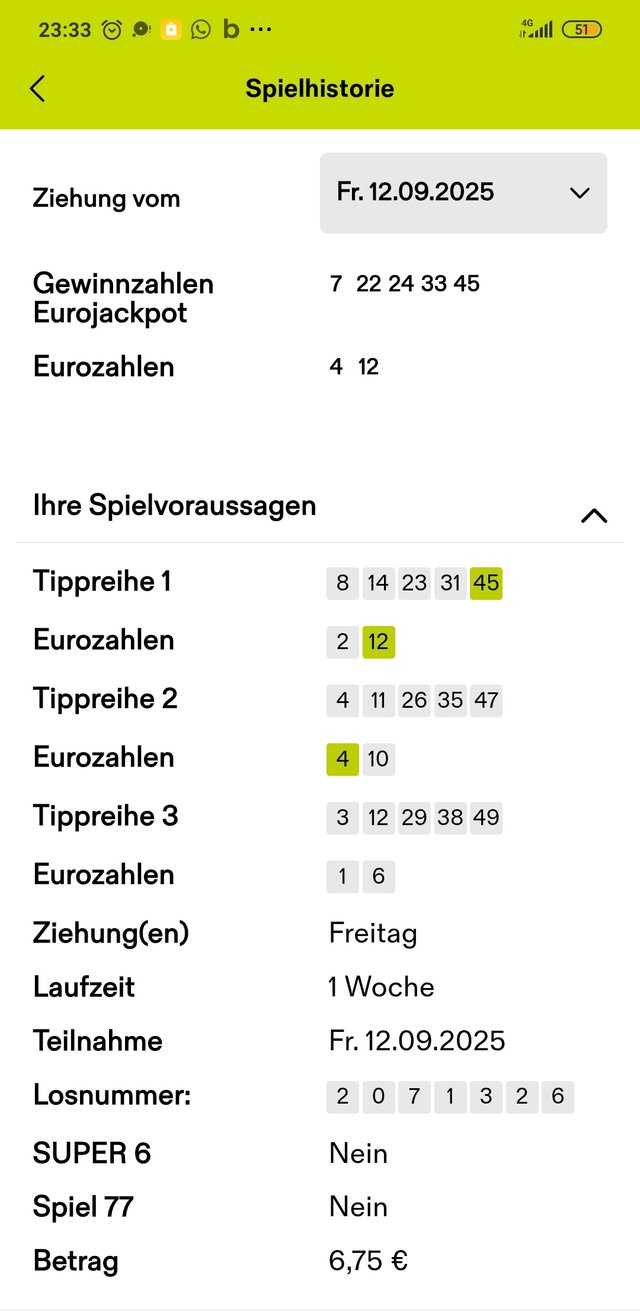Tap the WhatsApp notification icon
Screen dimensions: 640x1313
(201, 29)
